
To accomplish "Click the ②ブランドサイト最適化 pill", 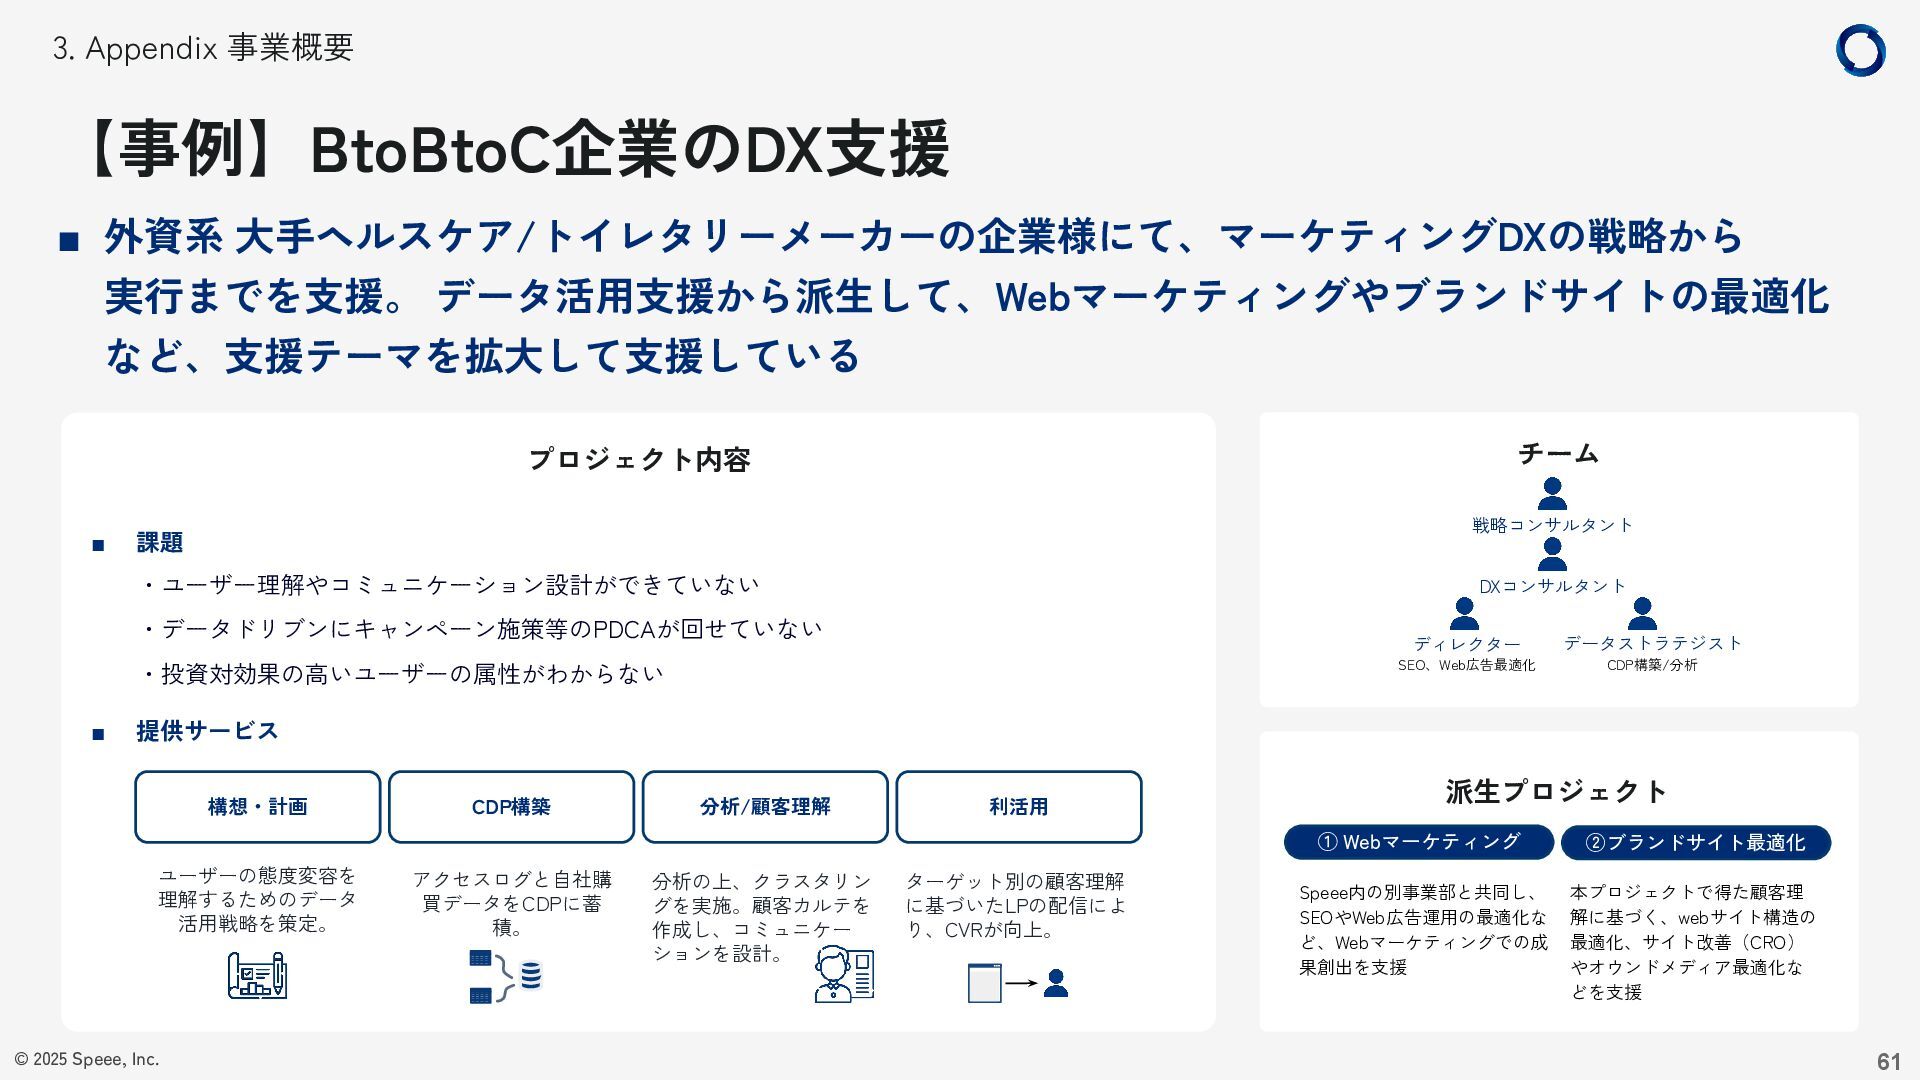I will click(x=1695, y=842).
